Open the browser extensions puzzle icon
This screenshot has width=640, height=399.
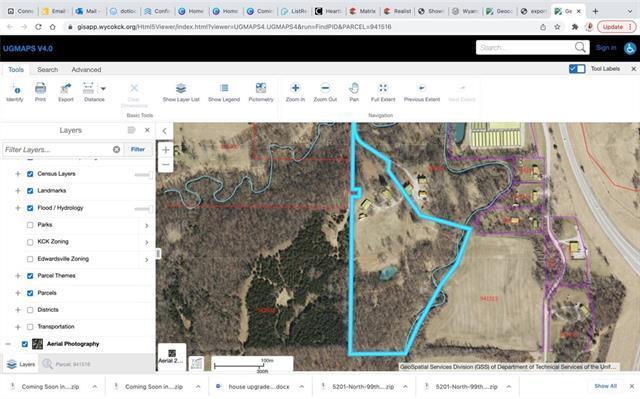[575, 27]
